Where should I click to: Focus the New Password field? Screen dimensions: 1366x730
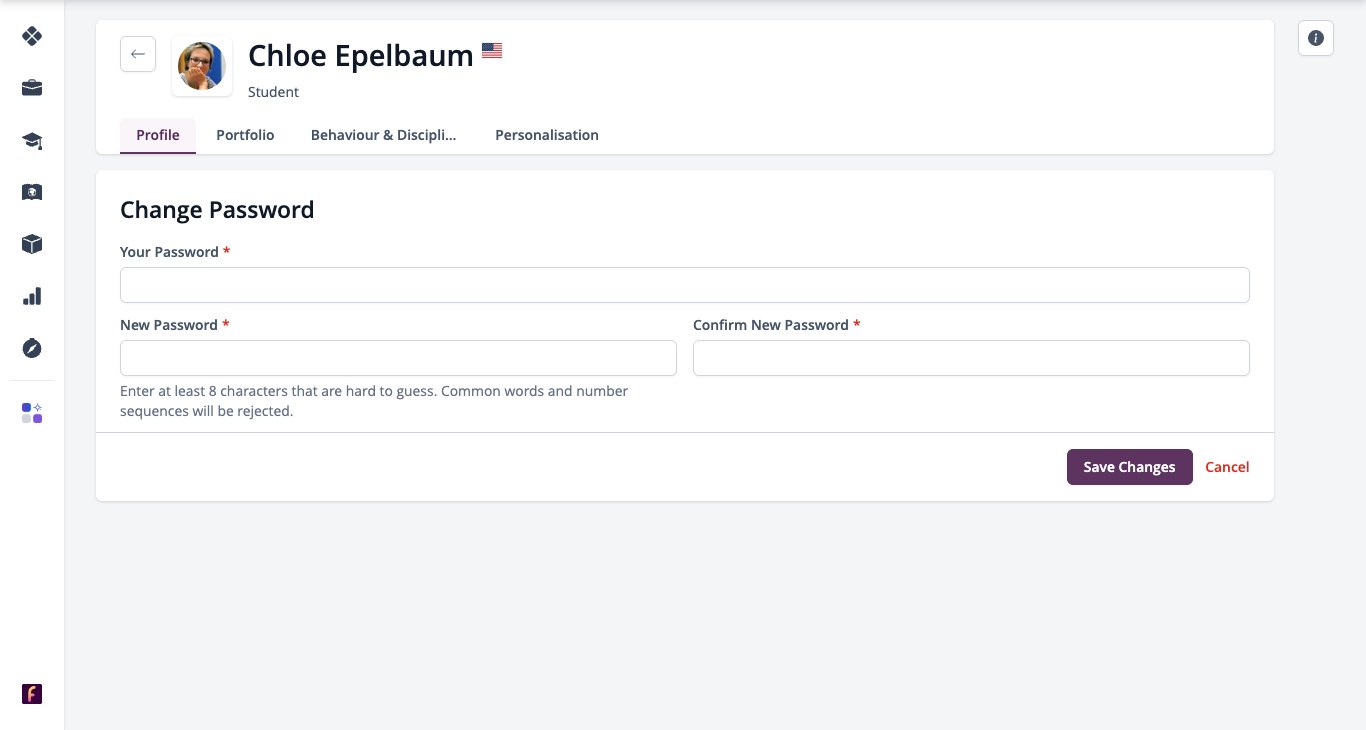398,358
